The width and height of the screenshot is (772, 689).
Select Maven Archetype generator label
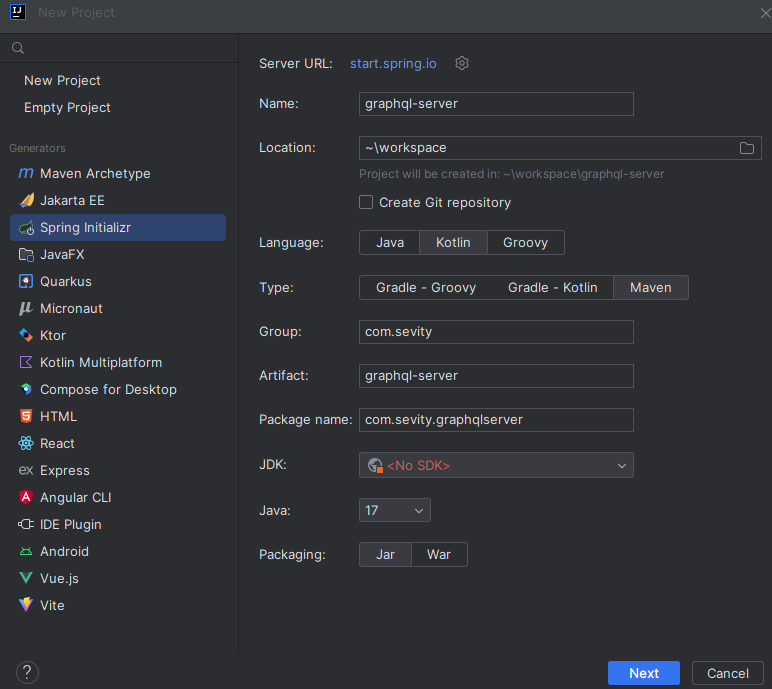95,173
